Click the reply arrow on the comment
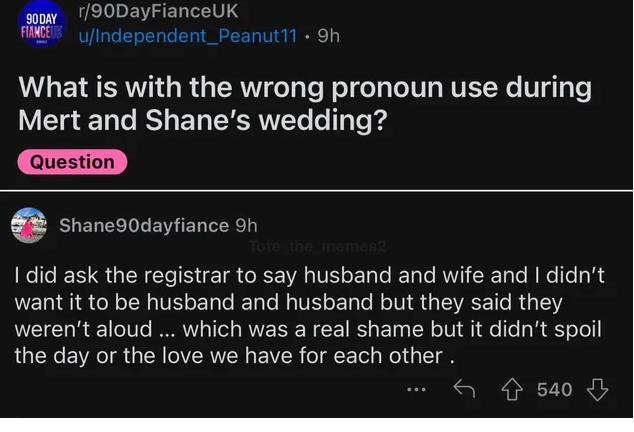634x432 pixels. (463, 389)
